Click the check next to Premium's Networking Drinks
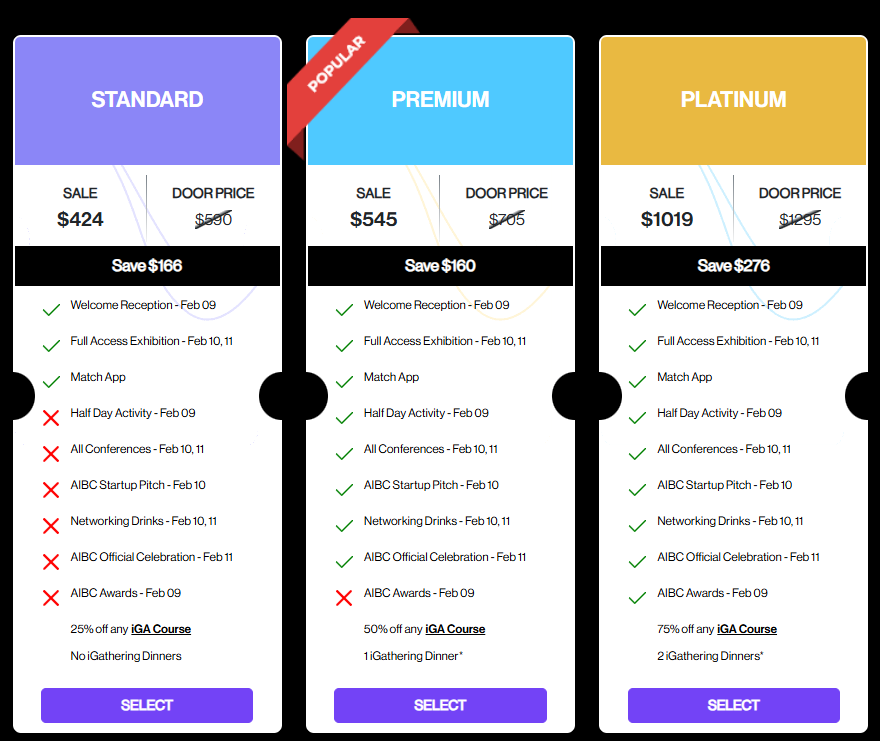Screen dimensions: 880x741 click(344, 525)
